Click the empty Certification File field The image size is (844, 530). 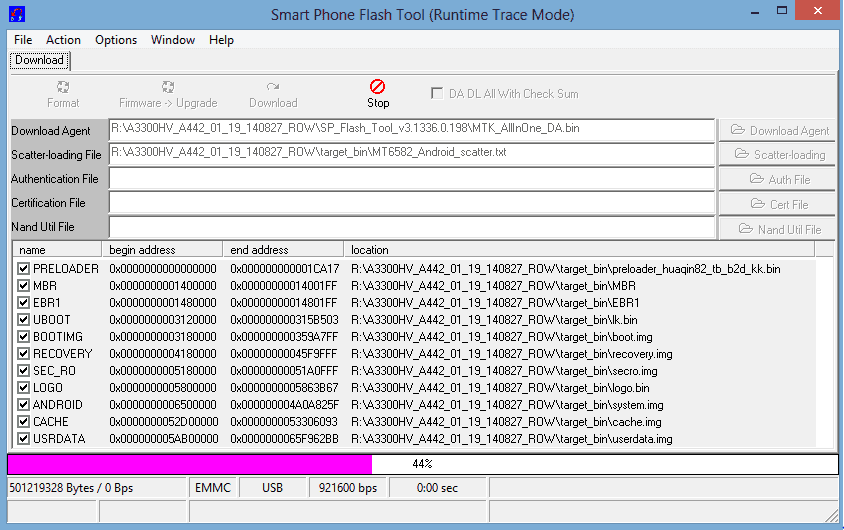pos(412,202)
